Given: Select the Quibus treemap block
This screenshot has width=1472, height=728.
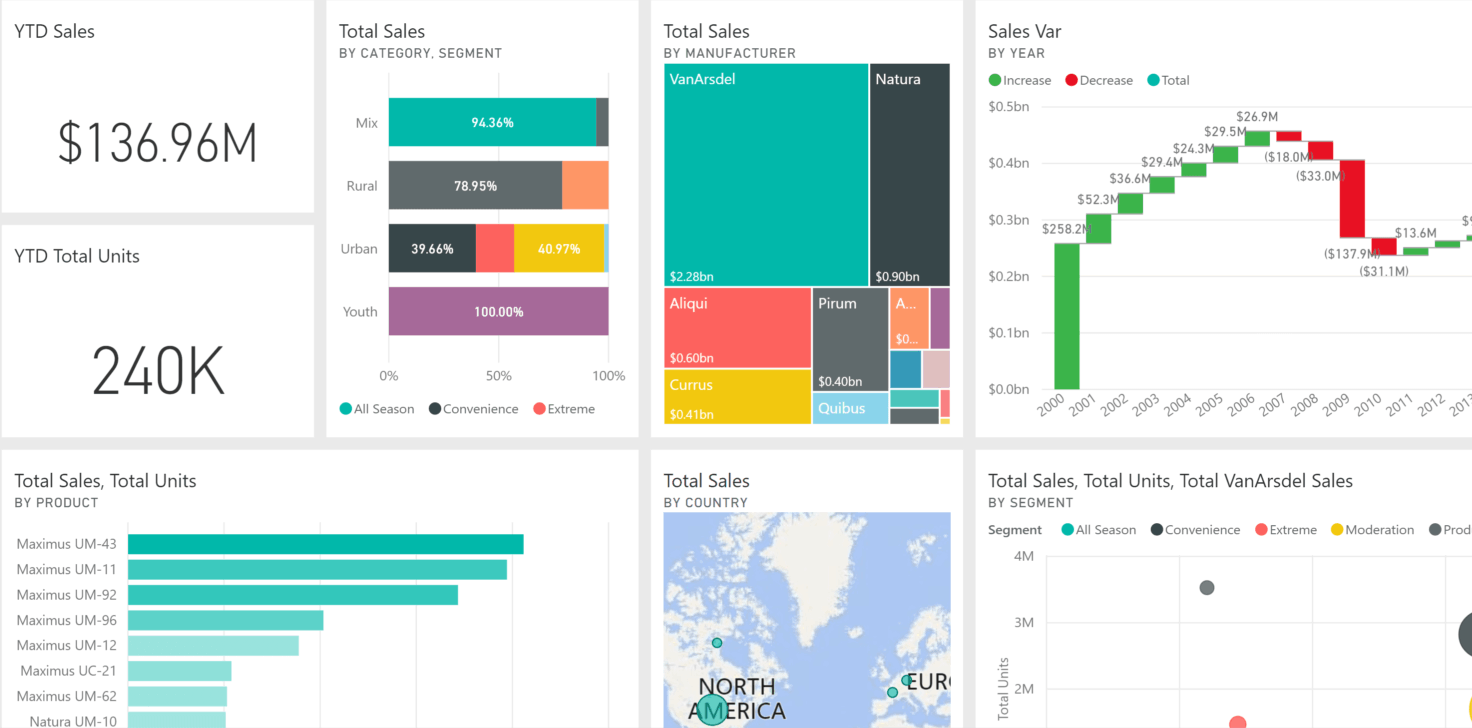Looking at the screenshot, I should [x=850, y=408].
